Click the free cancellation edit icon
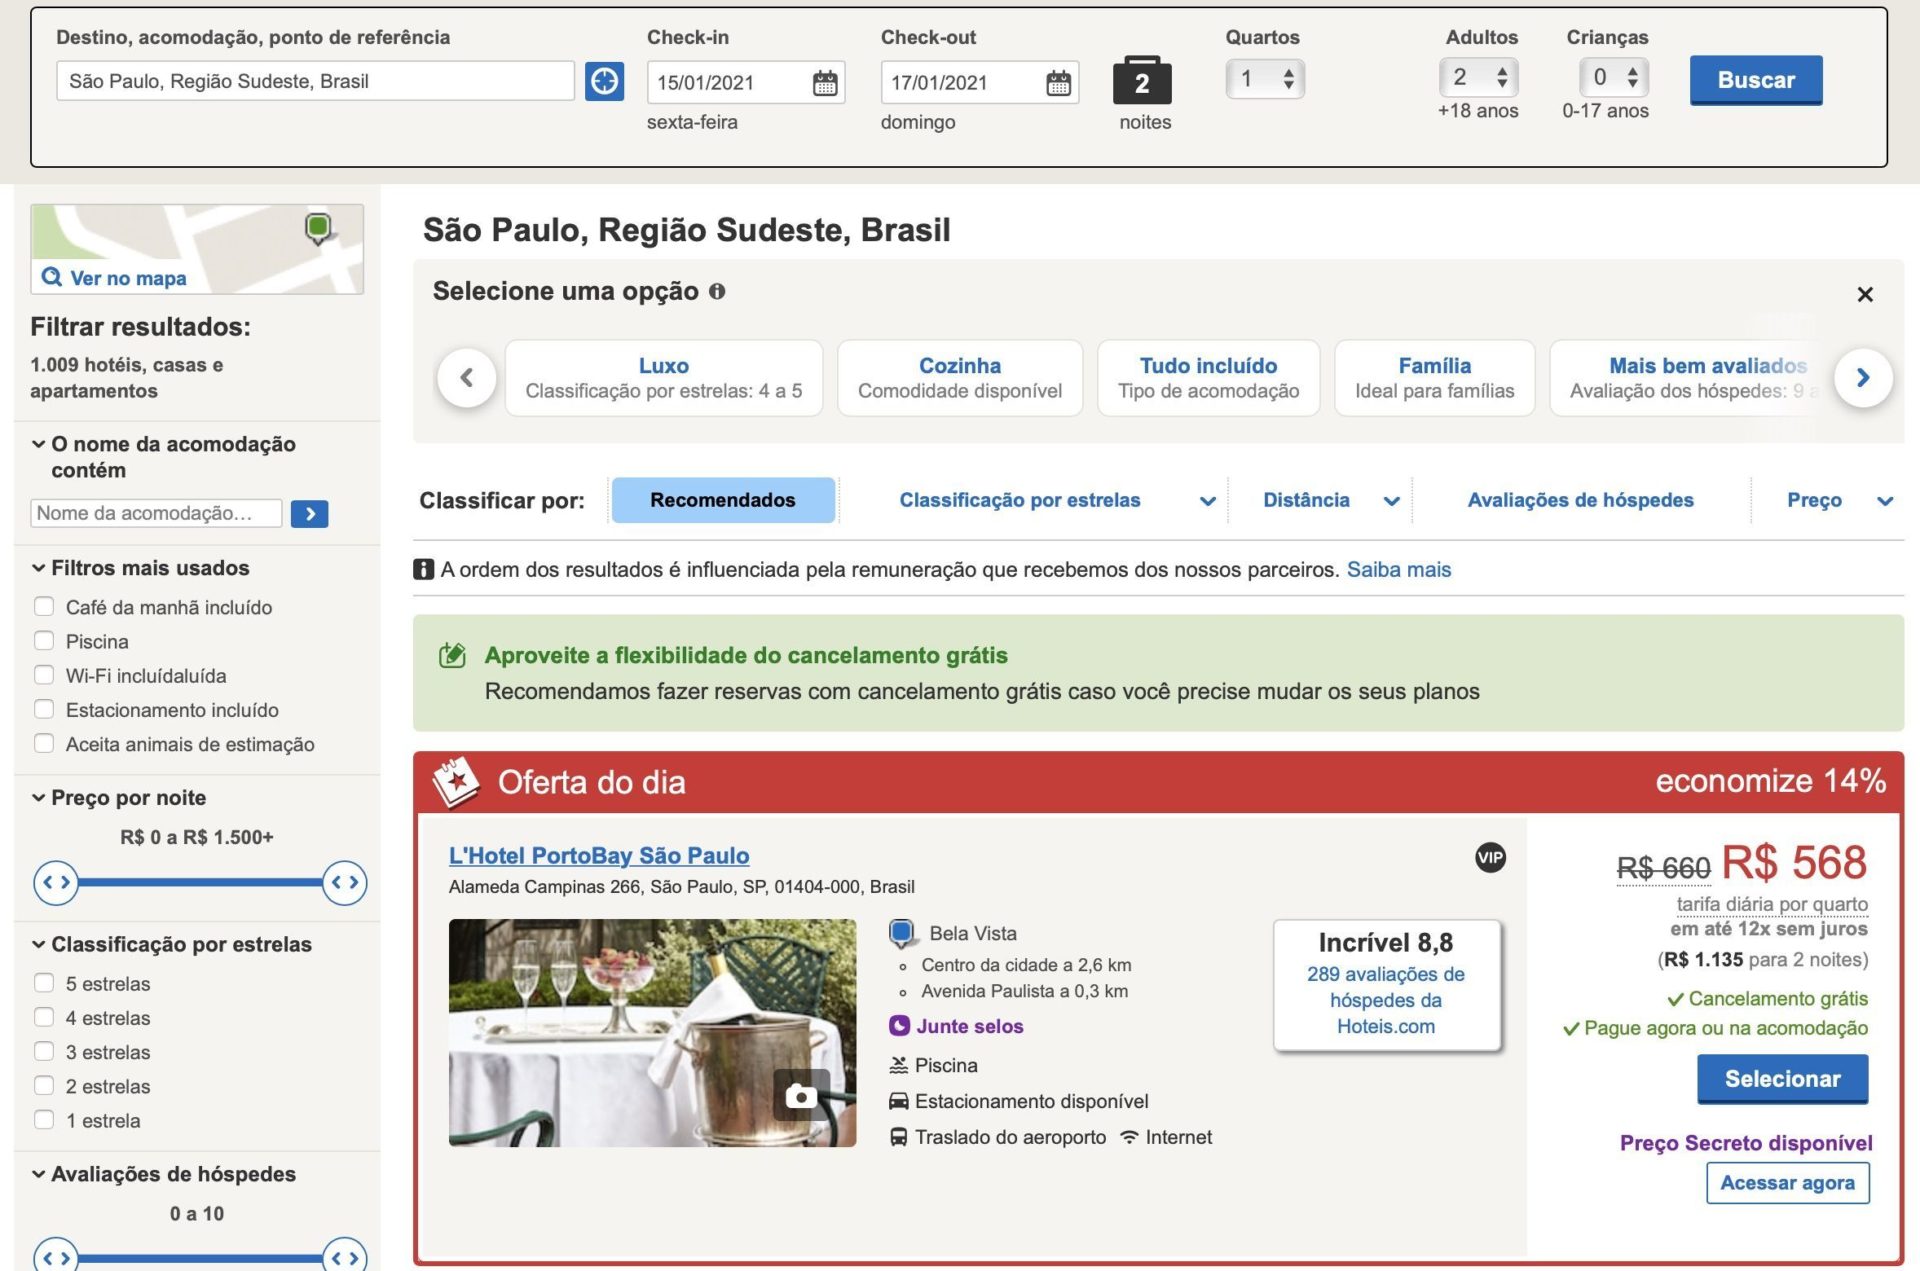1920x1271 pixels. [x=452, y=655]
